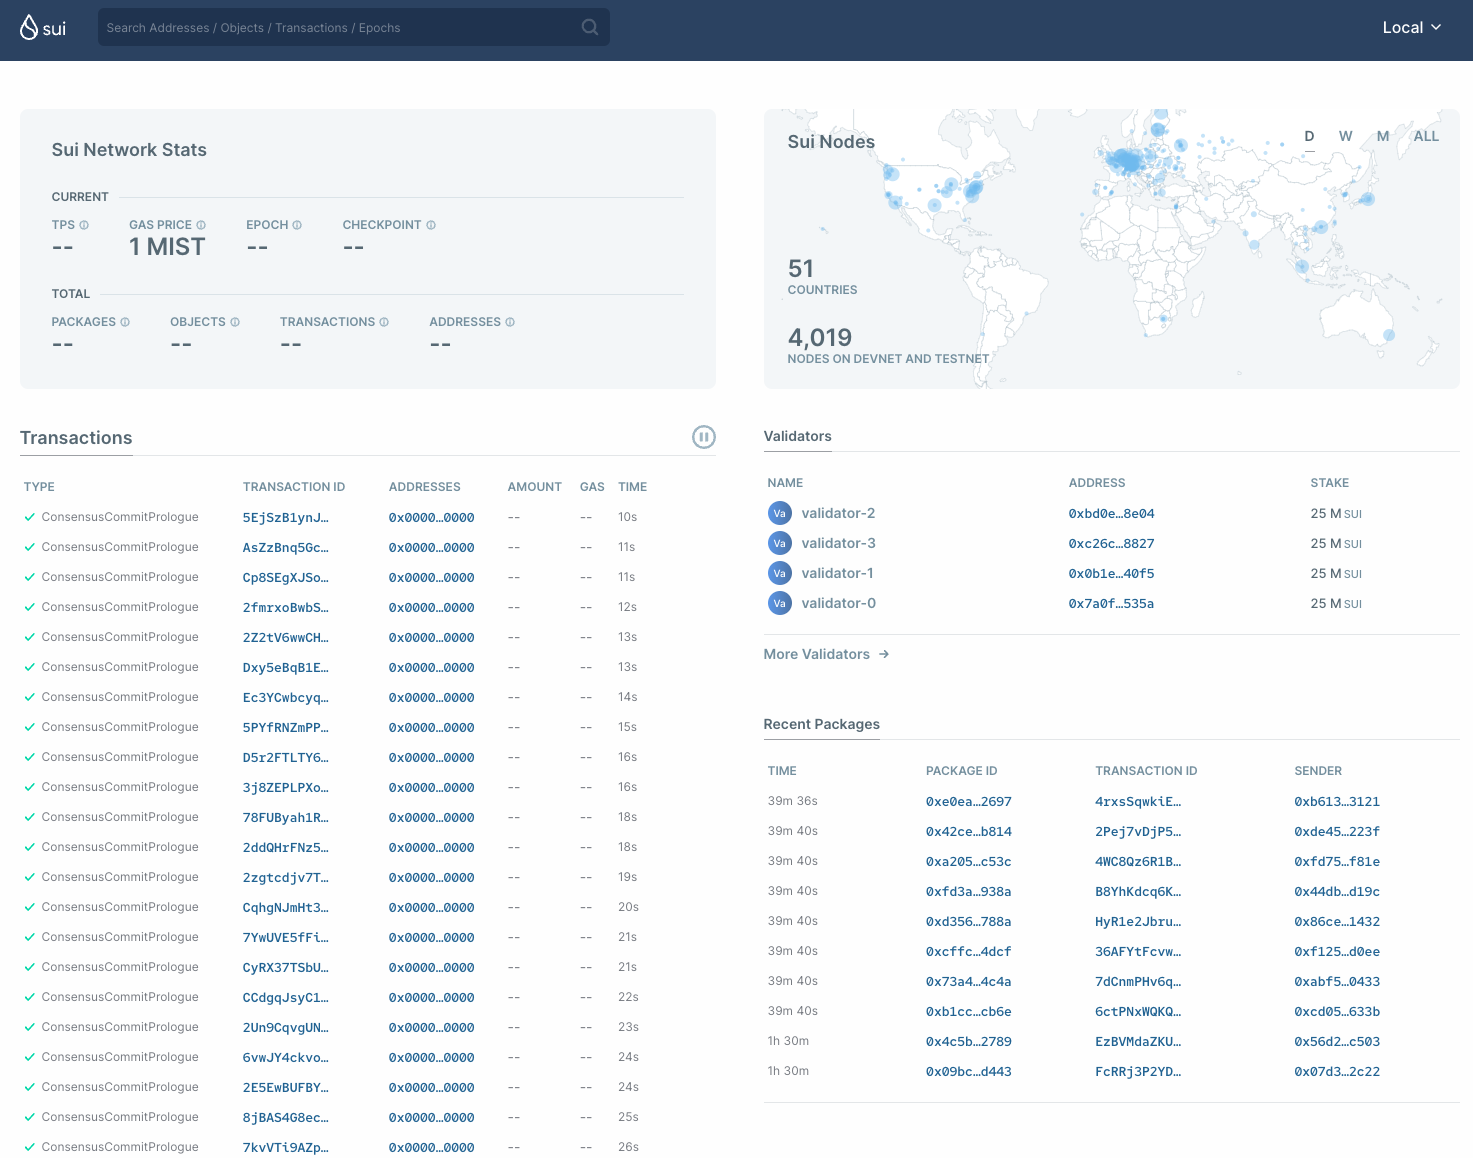Screen dimensions: 1473x1158
Task: Click success checkmark for 5EjSzB1ynJ transaction
Action: pyautogui.click(x=30, y=517)
